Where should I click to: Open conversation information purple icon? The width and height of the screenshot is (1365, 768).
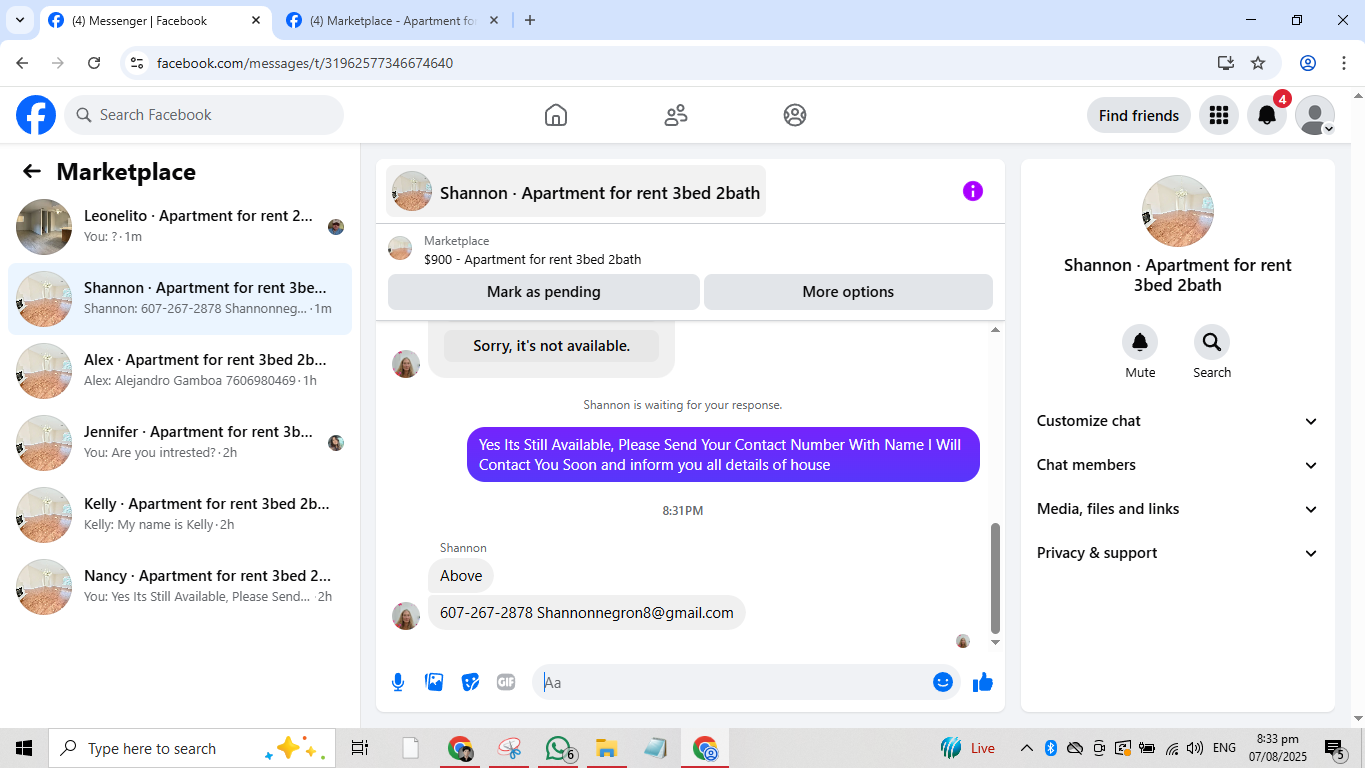coord(973,191)
